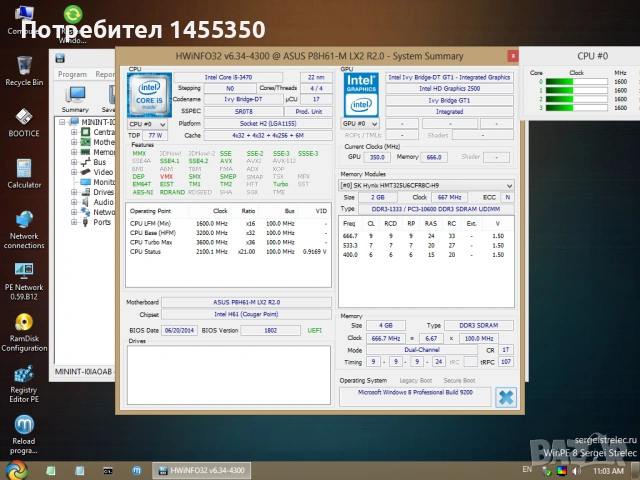The image size is (640, 480).
Task: Click the Intel H61 (Cougar Point) chipset field
Action: coord(247,314)
